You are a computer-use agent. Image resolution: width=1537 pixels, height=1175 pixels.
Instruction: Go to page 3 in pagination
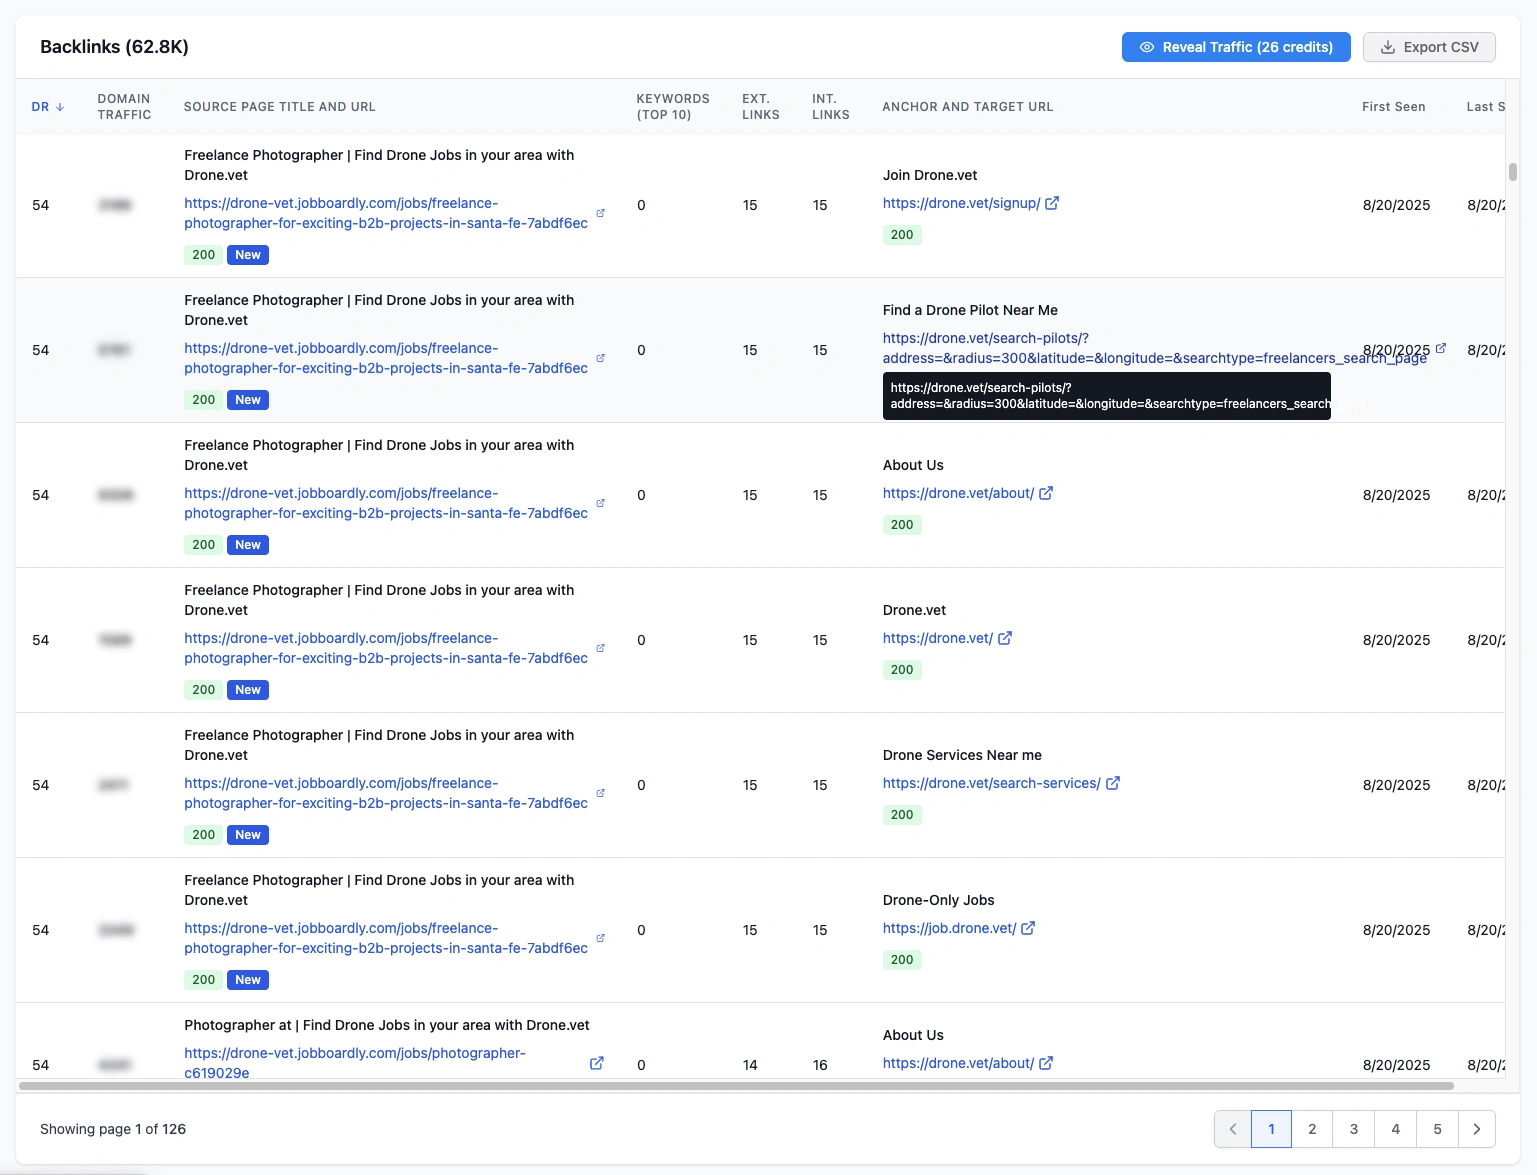click(1353, 1128)
